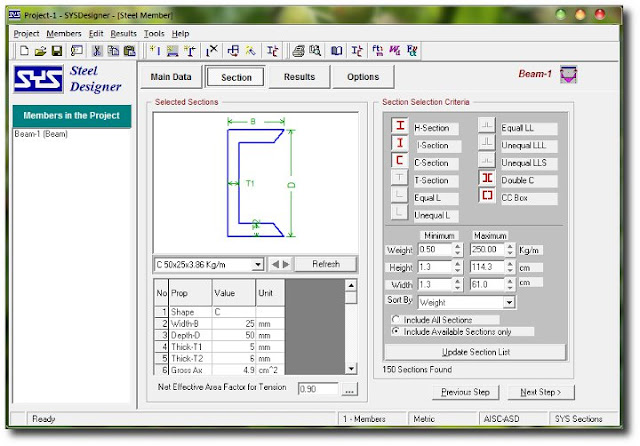This screenshot has width=640, height=446.
Task: Select the I-Section shape icon
Action: click(400, 143)
